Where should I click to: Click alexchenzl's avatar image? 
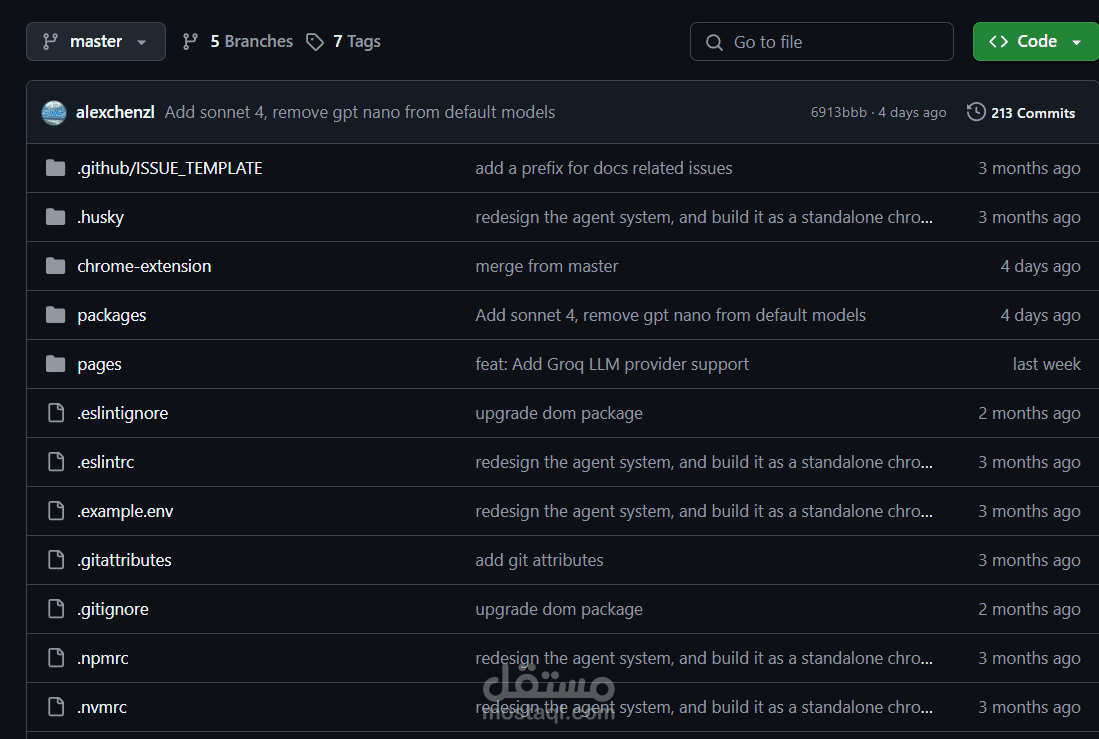click(54, 112)
